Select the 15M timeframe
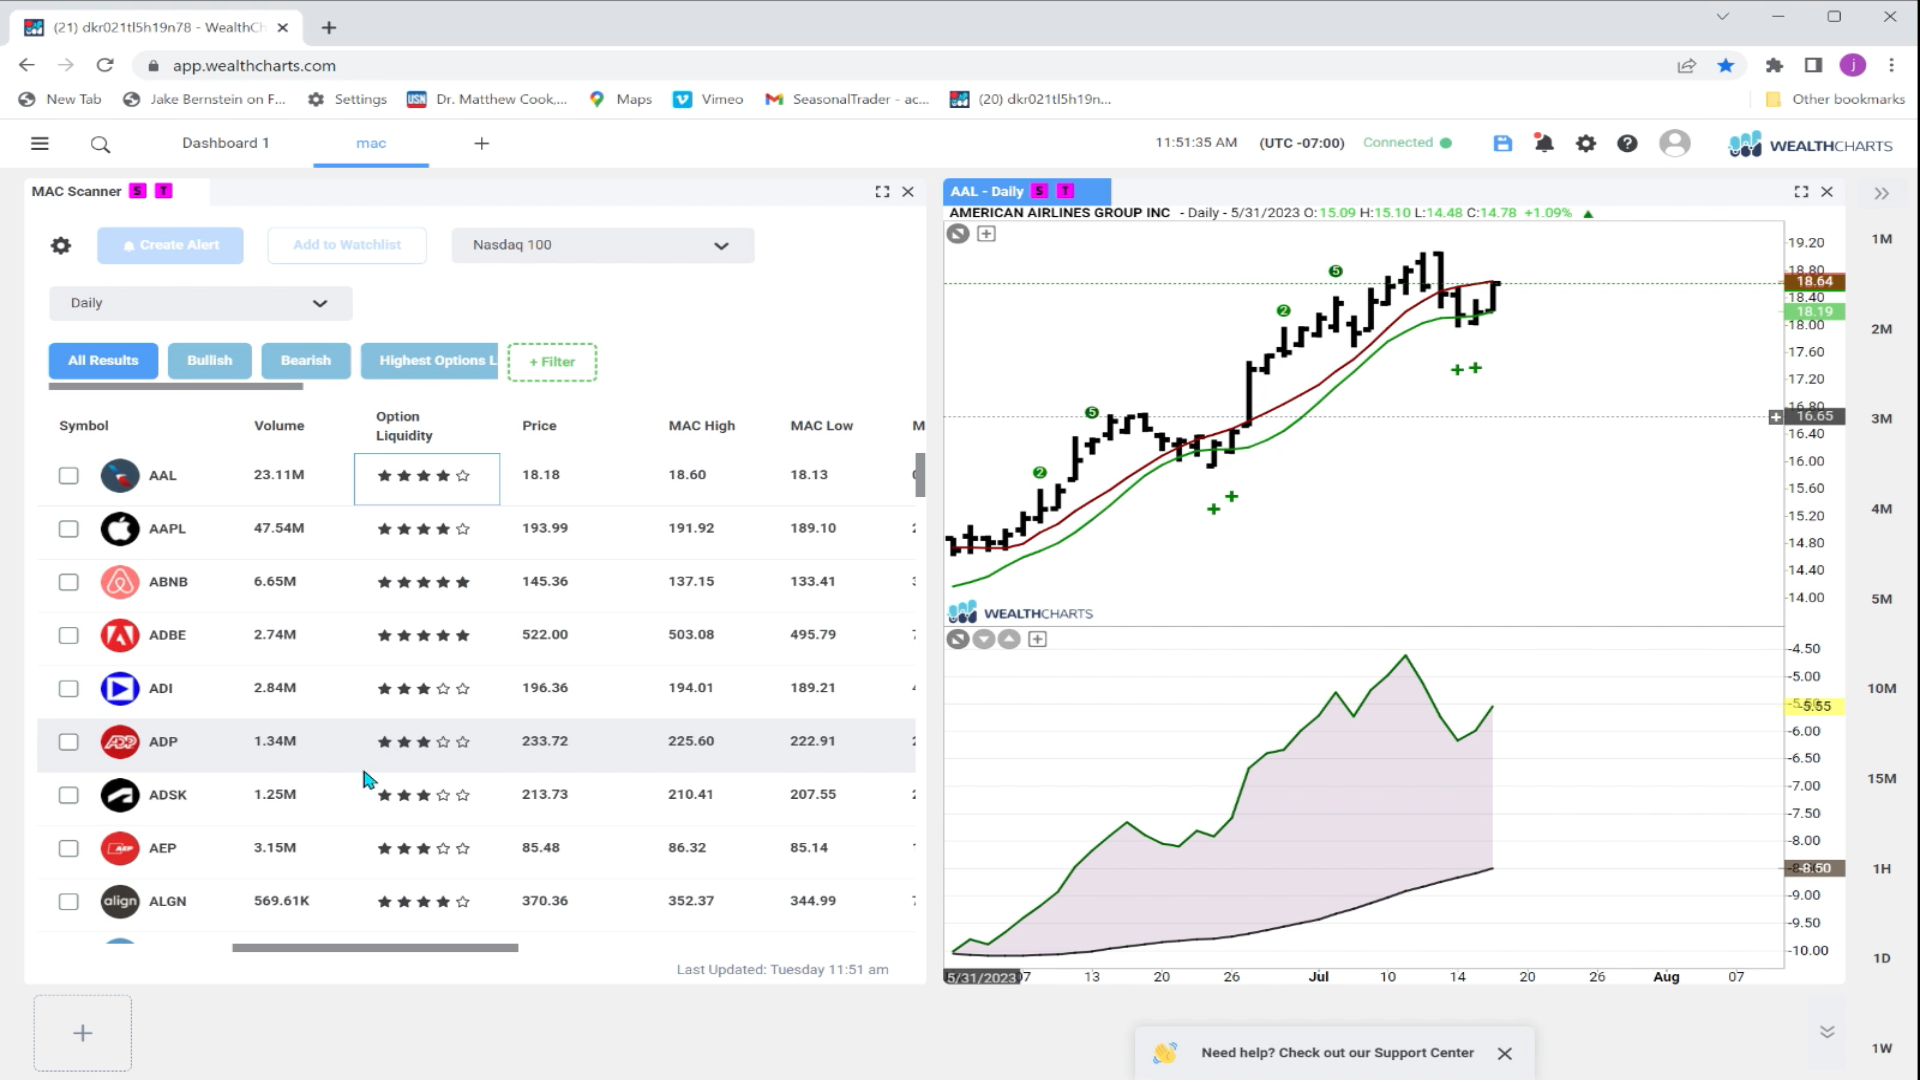Image resolution: width=1920 pixels, height=1080 pixels. (1882, 779)
